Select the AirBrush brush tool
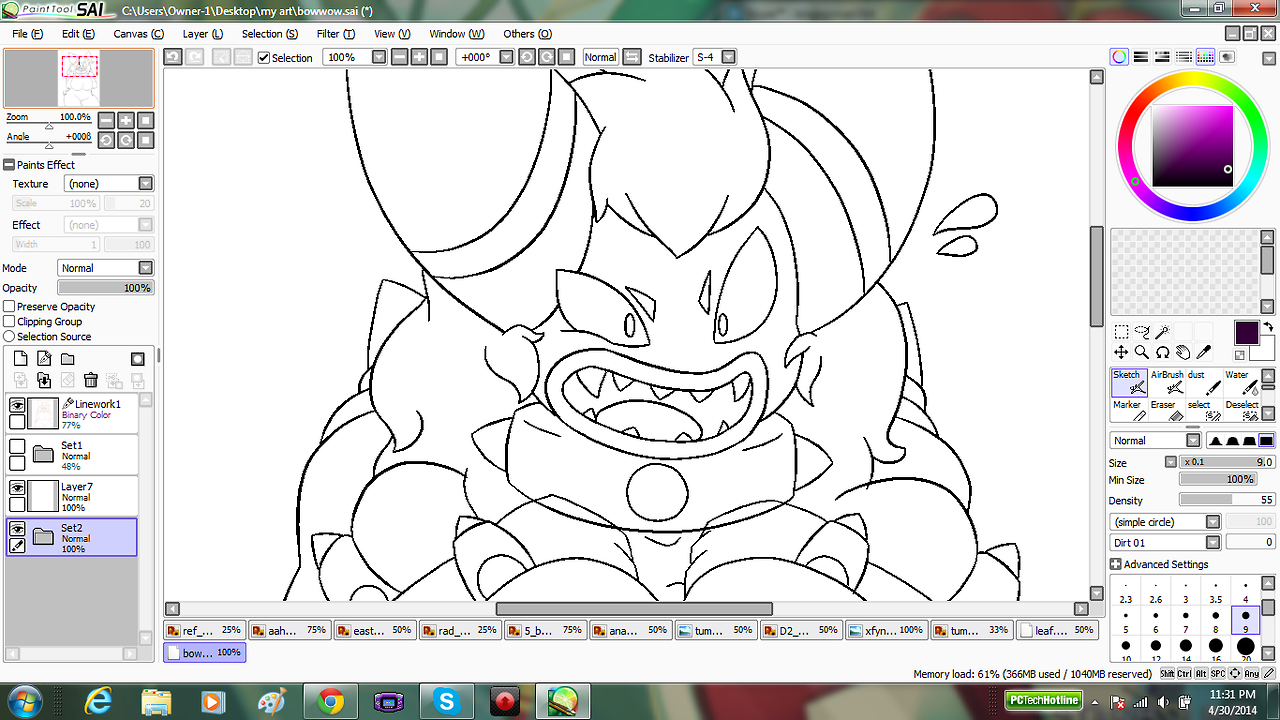The image size is (1280, 720). pos(1166,382)
